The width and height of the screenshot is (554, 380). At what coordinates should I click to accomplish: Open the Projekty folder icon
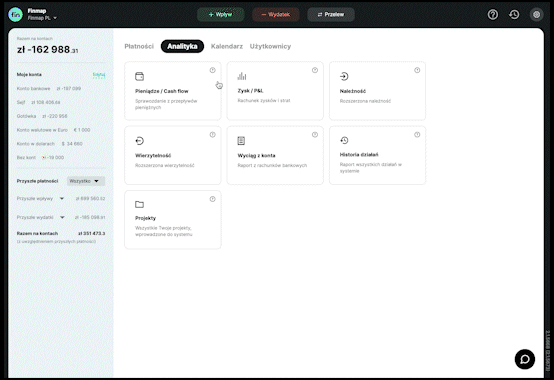coord(140,204)
